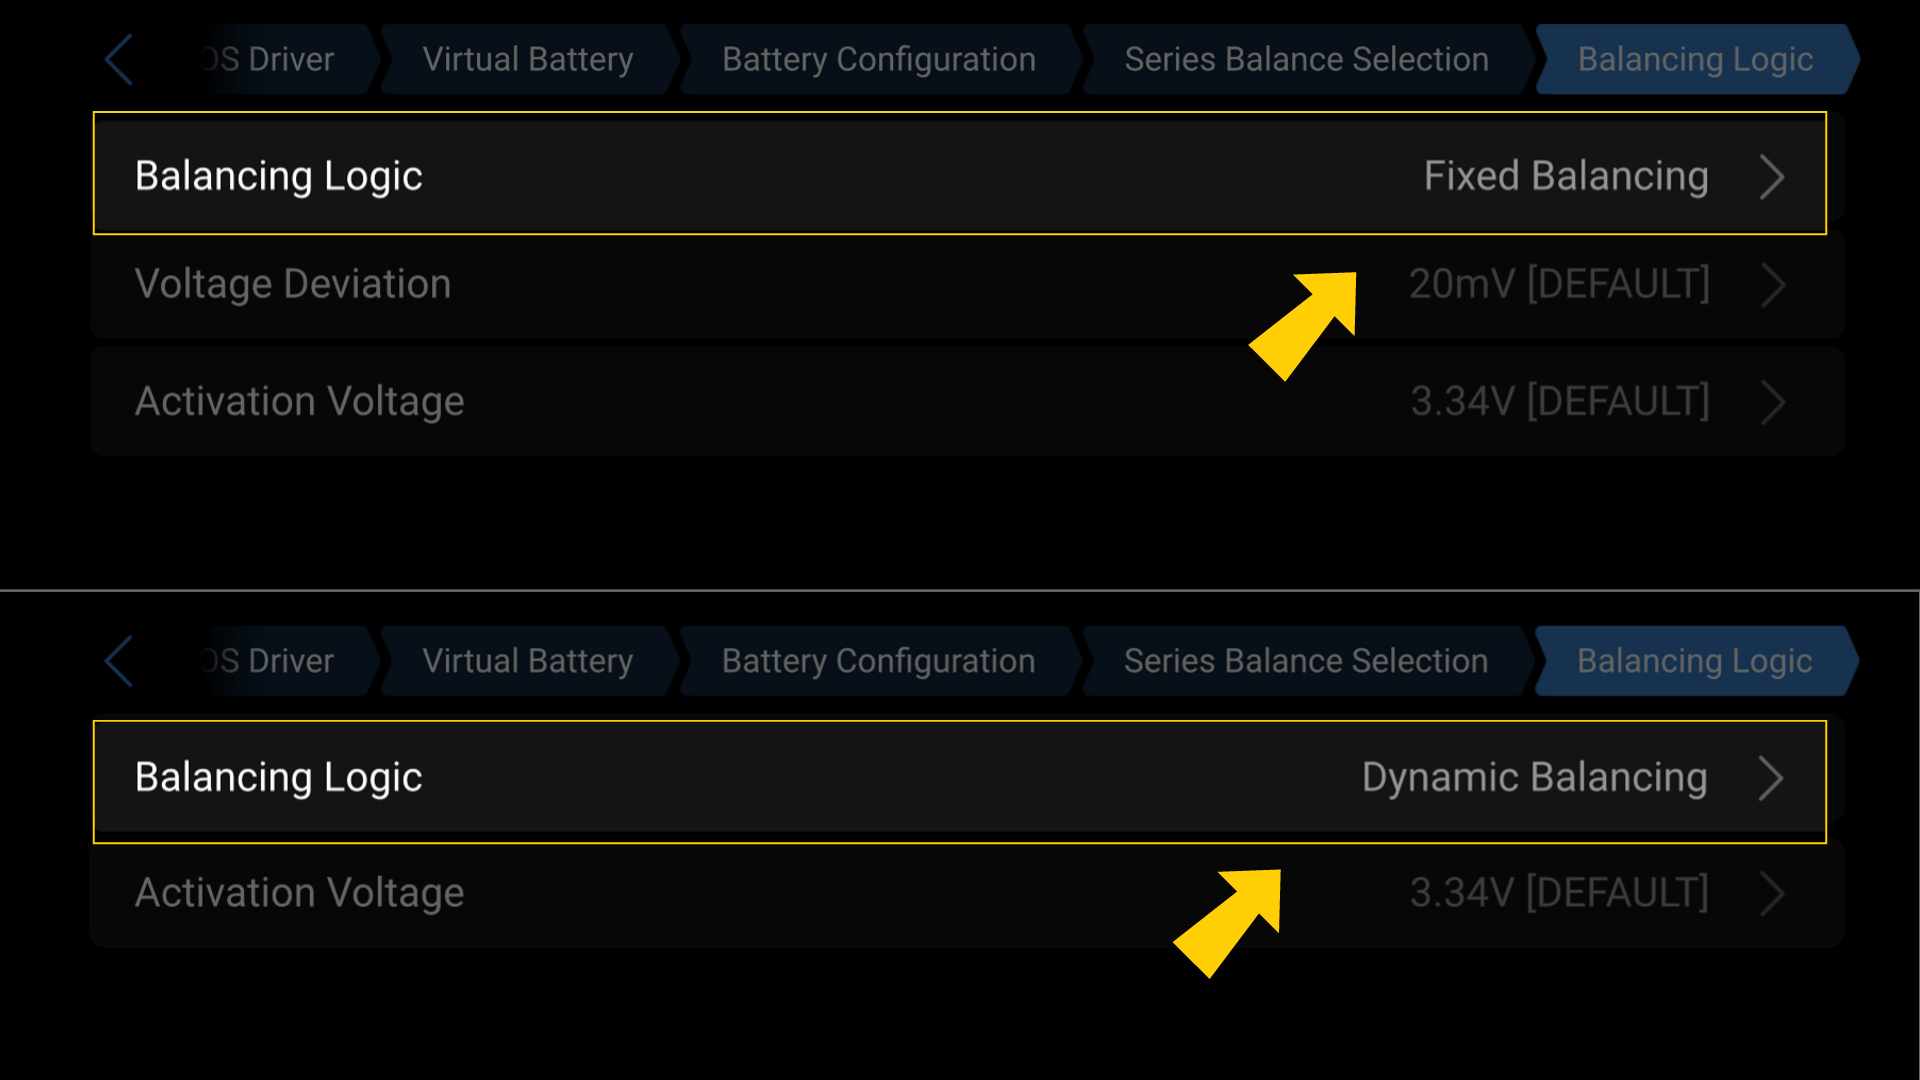Open the Activation Voltage setting in top screen

(960, 402)
